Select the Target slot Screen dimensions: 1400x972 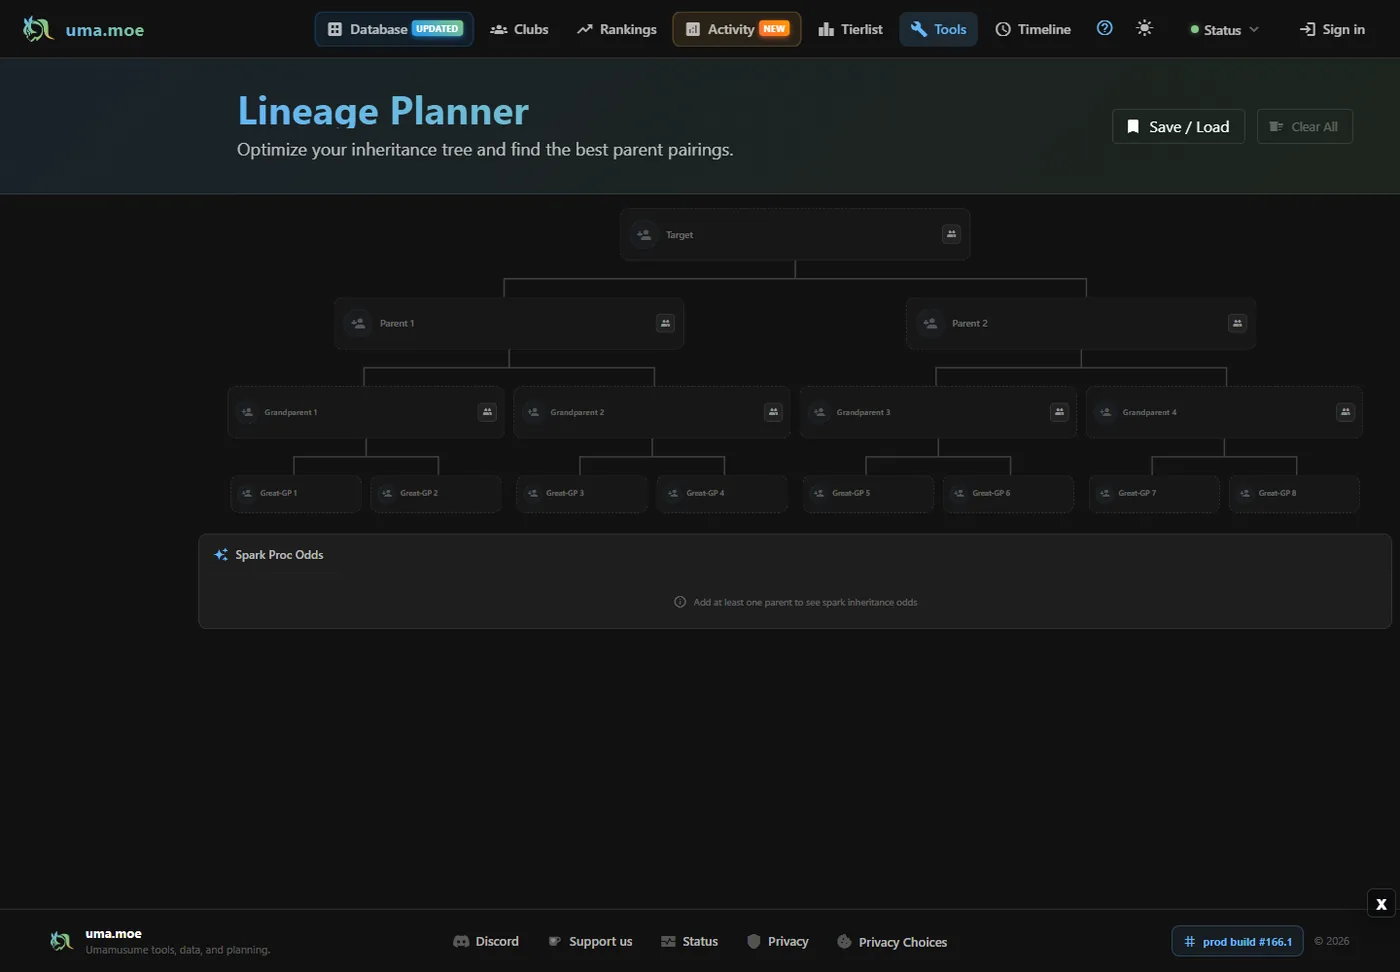795,234
